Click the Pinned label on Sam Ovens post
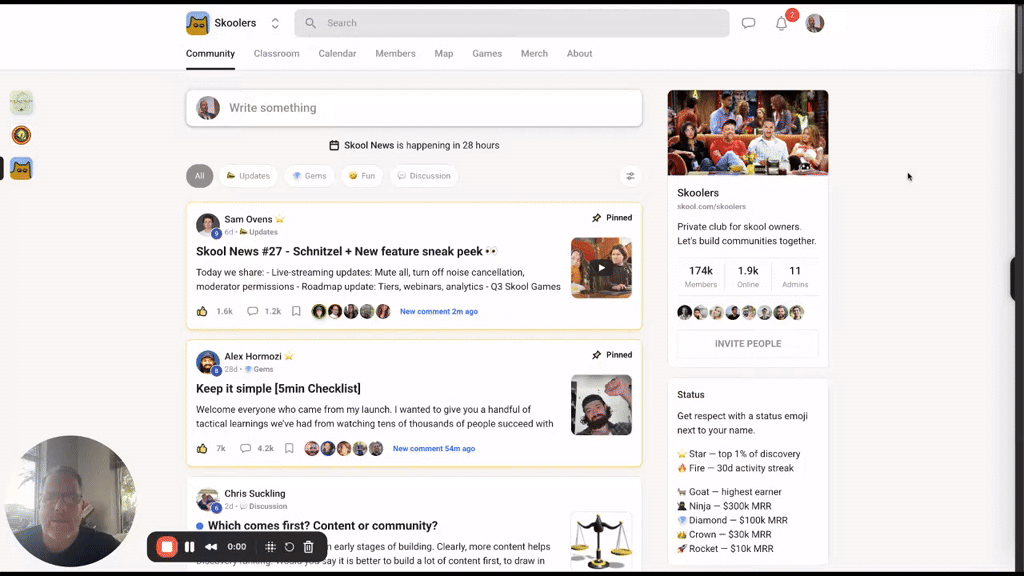 612,217
